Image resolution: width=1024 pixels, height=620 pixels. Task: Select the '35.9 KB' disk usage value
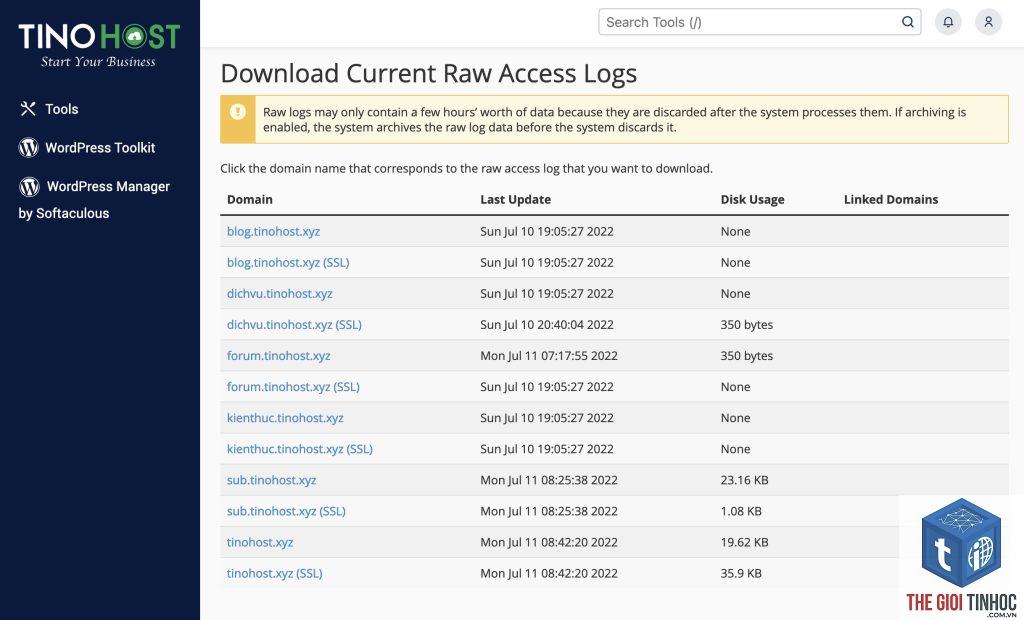(741, 574)
